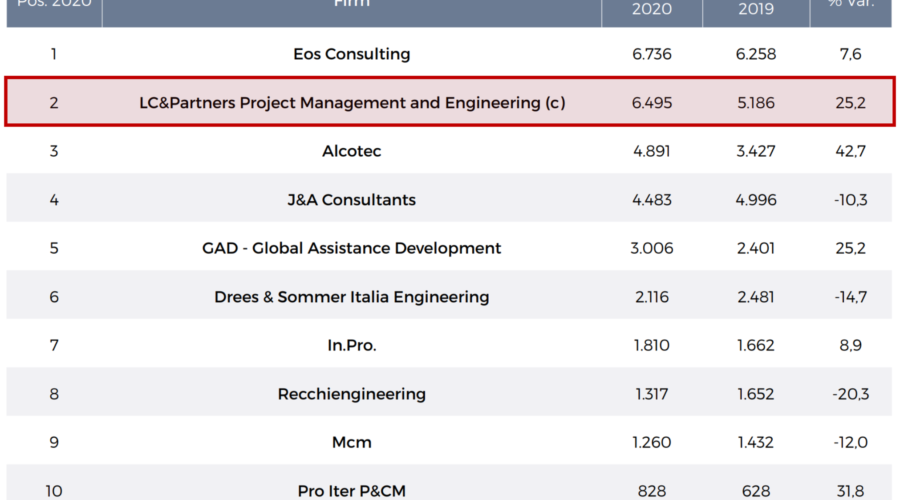Select the 7,6 variation for Eos Consulting
Viewport: 900px width, 500px height.
[x=851, y=54]
